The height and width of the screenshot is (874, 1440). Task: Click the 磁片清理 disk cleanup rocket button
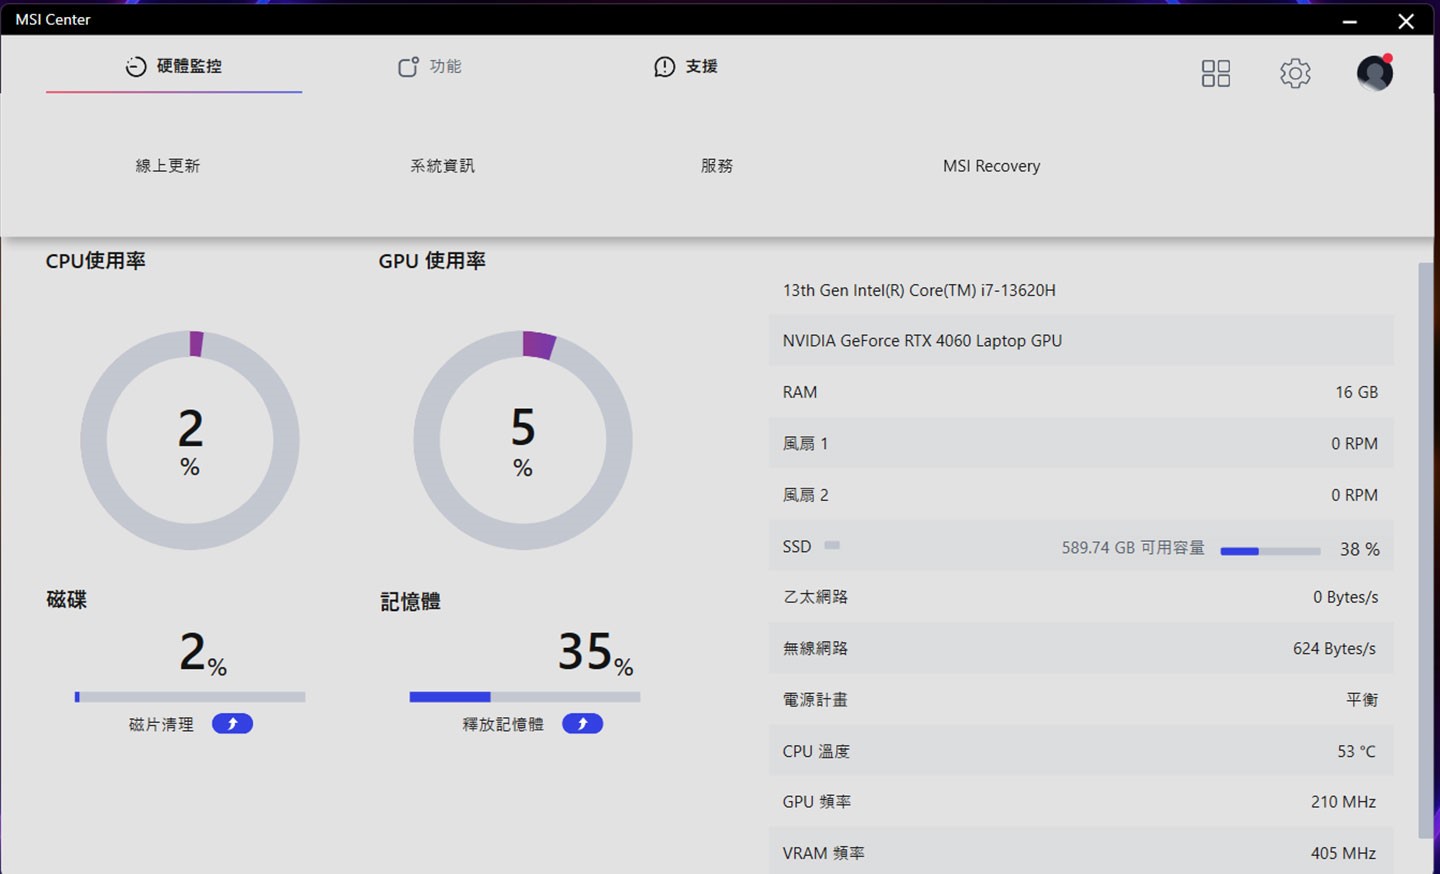232,724
